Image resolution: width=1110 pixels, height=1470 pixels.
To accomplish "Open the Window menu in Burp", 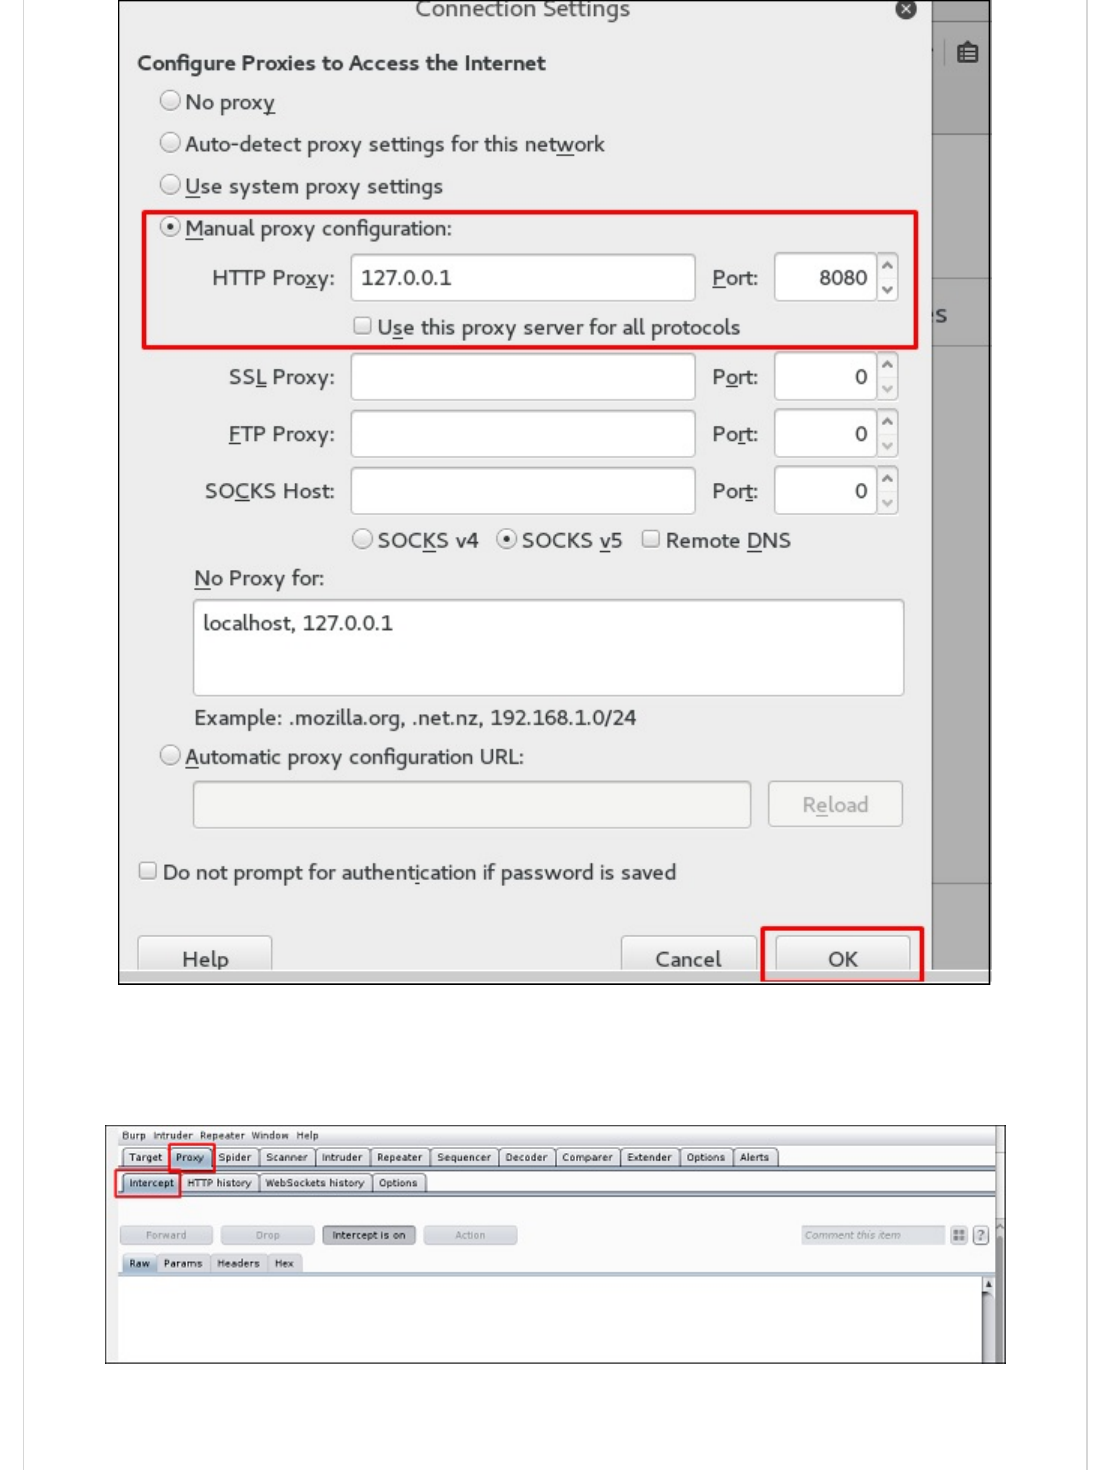I will click(270, 1135).
